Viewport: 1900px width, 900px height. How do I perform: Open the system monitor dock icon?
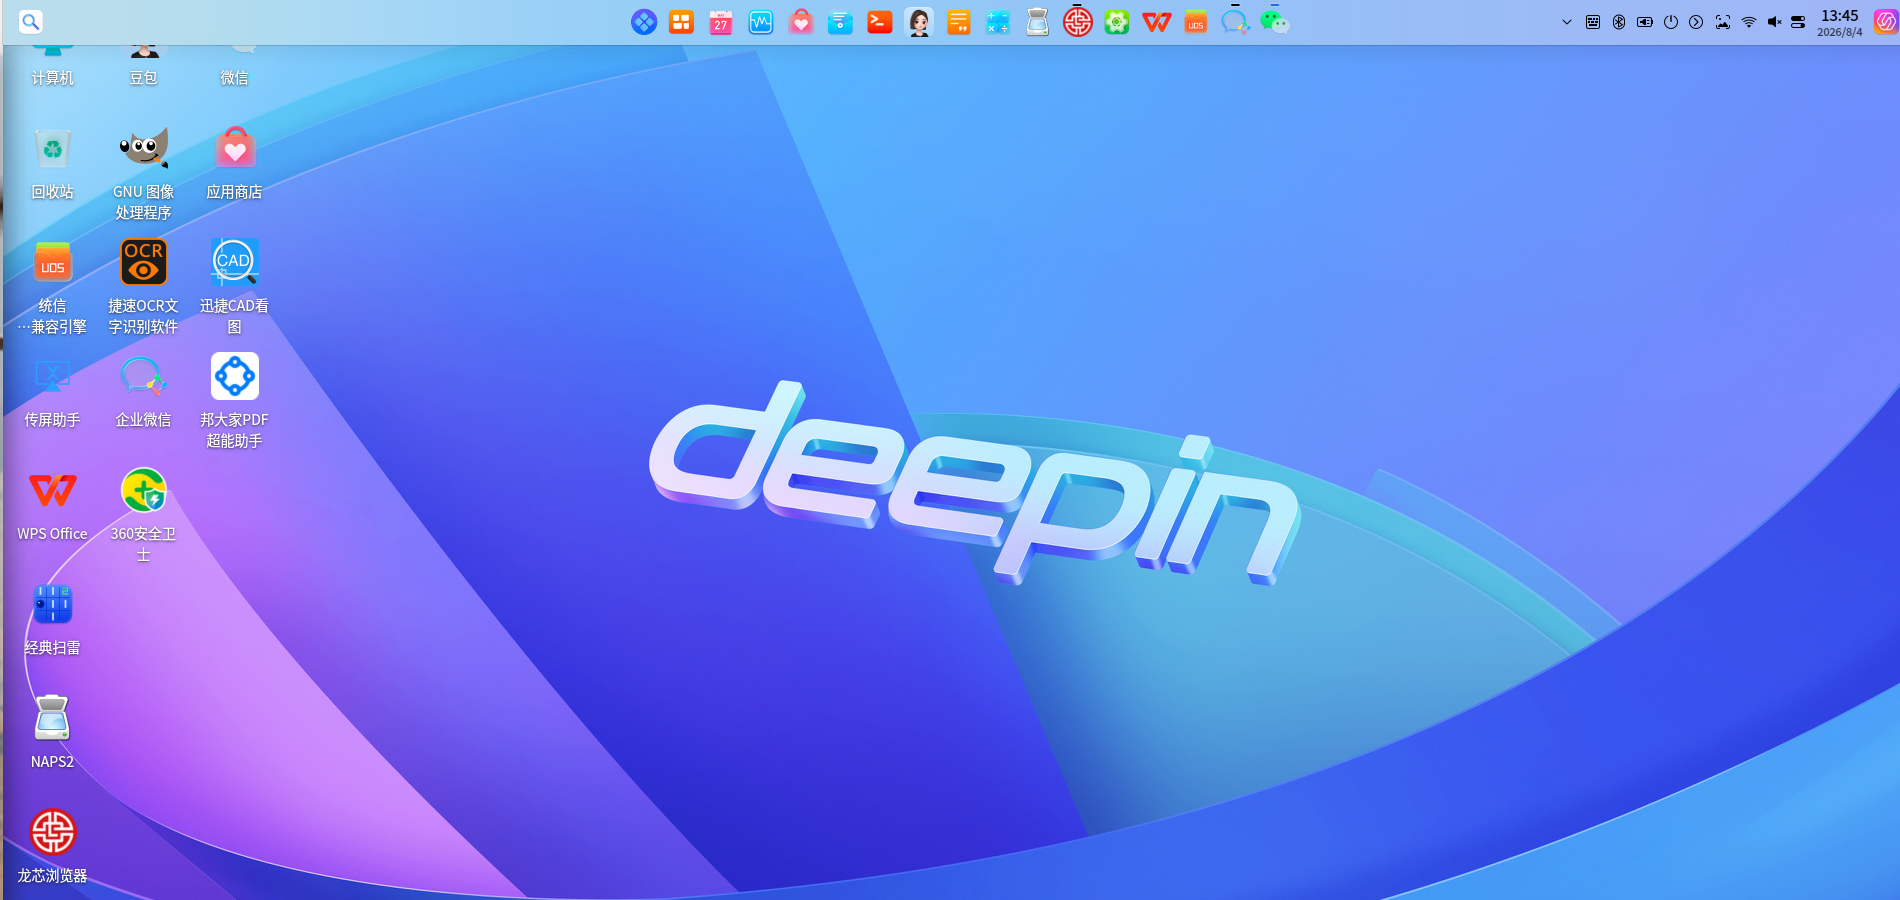click(761, 22)
